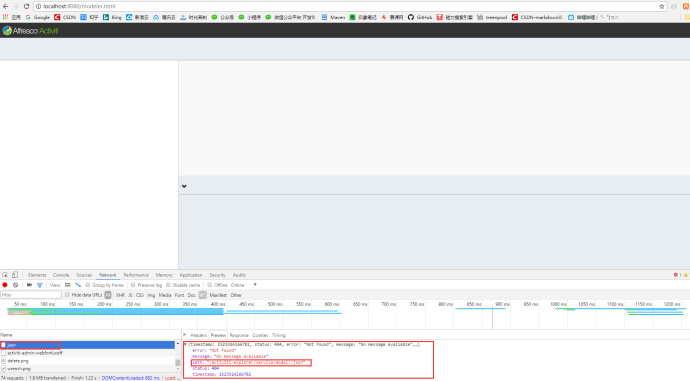Switch to the Sources tab
690x381 pixels.
click(84, 275)
